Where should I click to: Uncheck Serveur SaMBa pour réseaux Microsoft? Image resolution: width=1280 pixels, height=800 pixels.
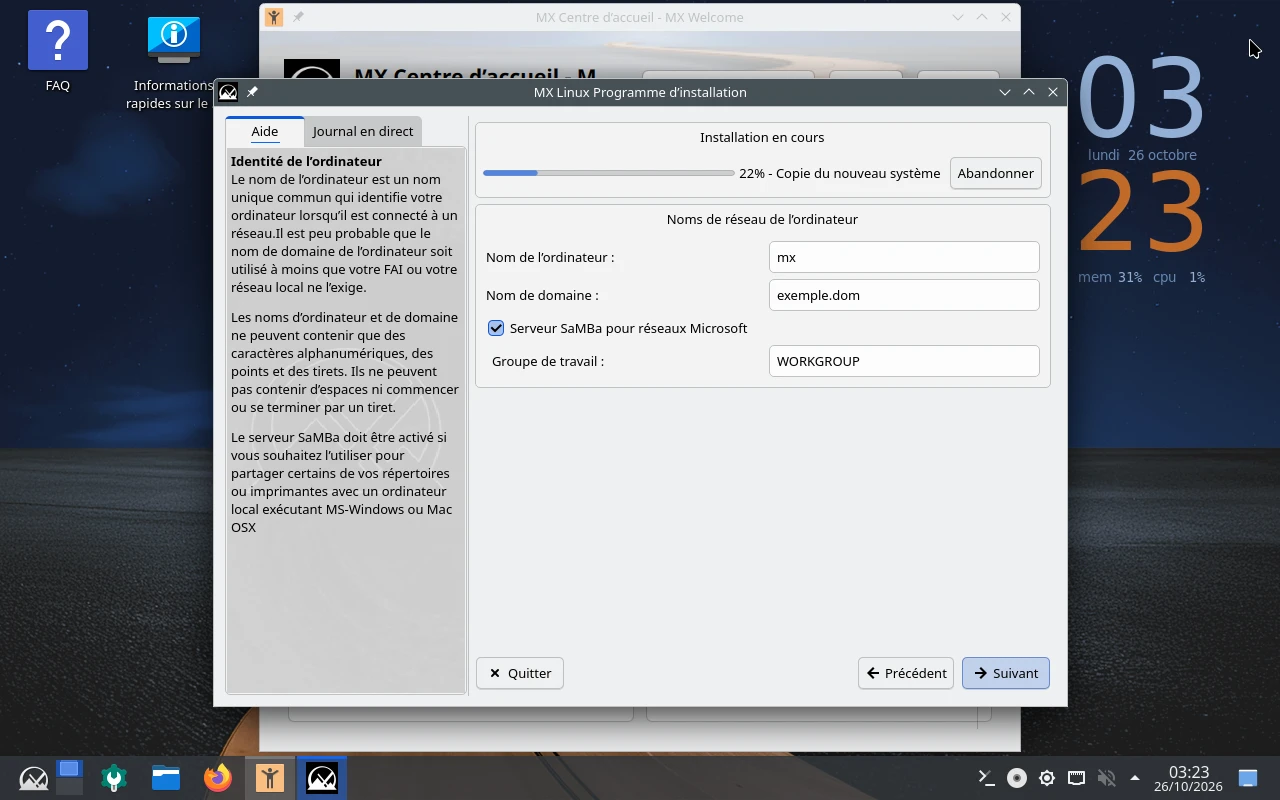(x=496, y=328)
